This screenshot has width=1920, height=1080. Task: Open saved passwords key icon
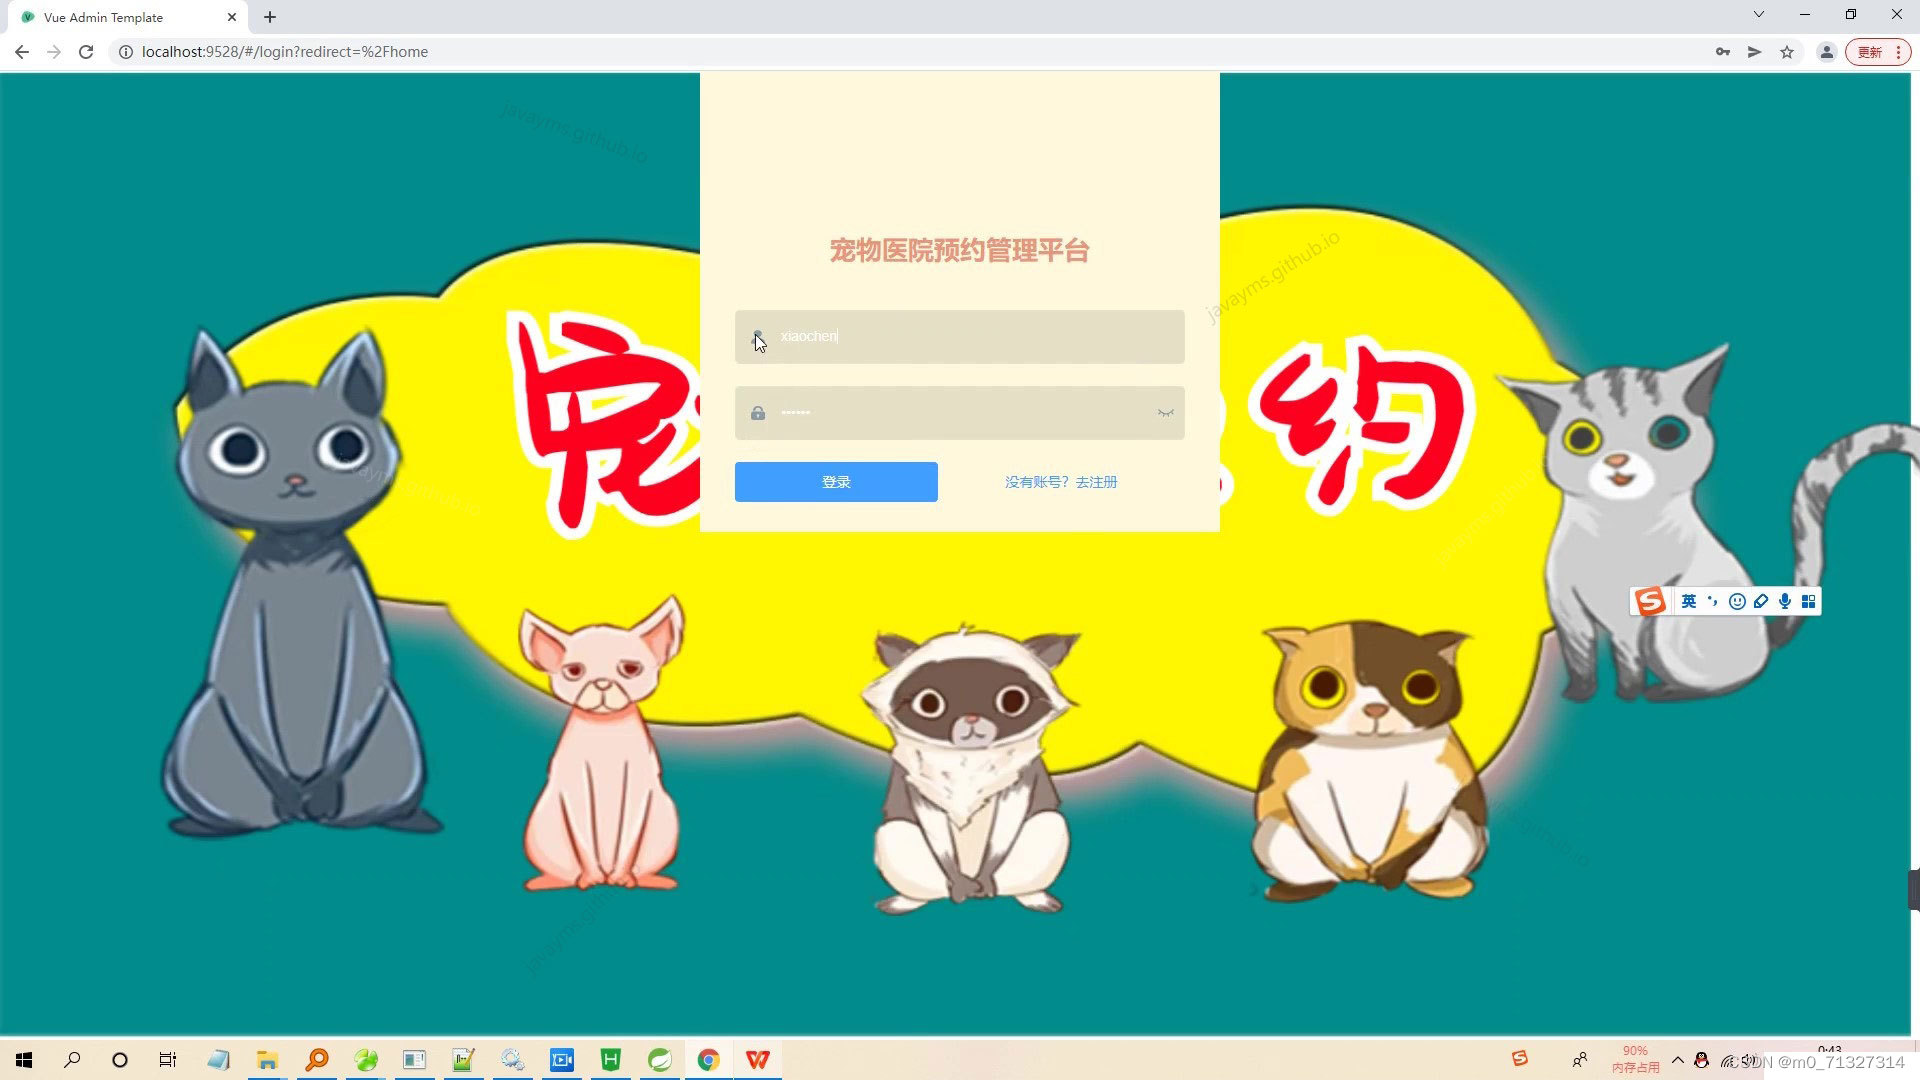(1722, 52)
